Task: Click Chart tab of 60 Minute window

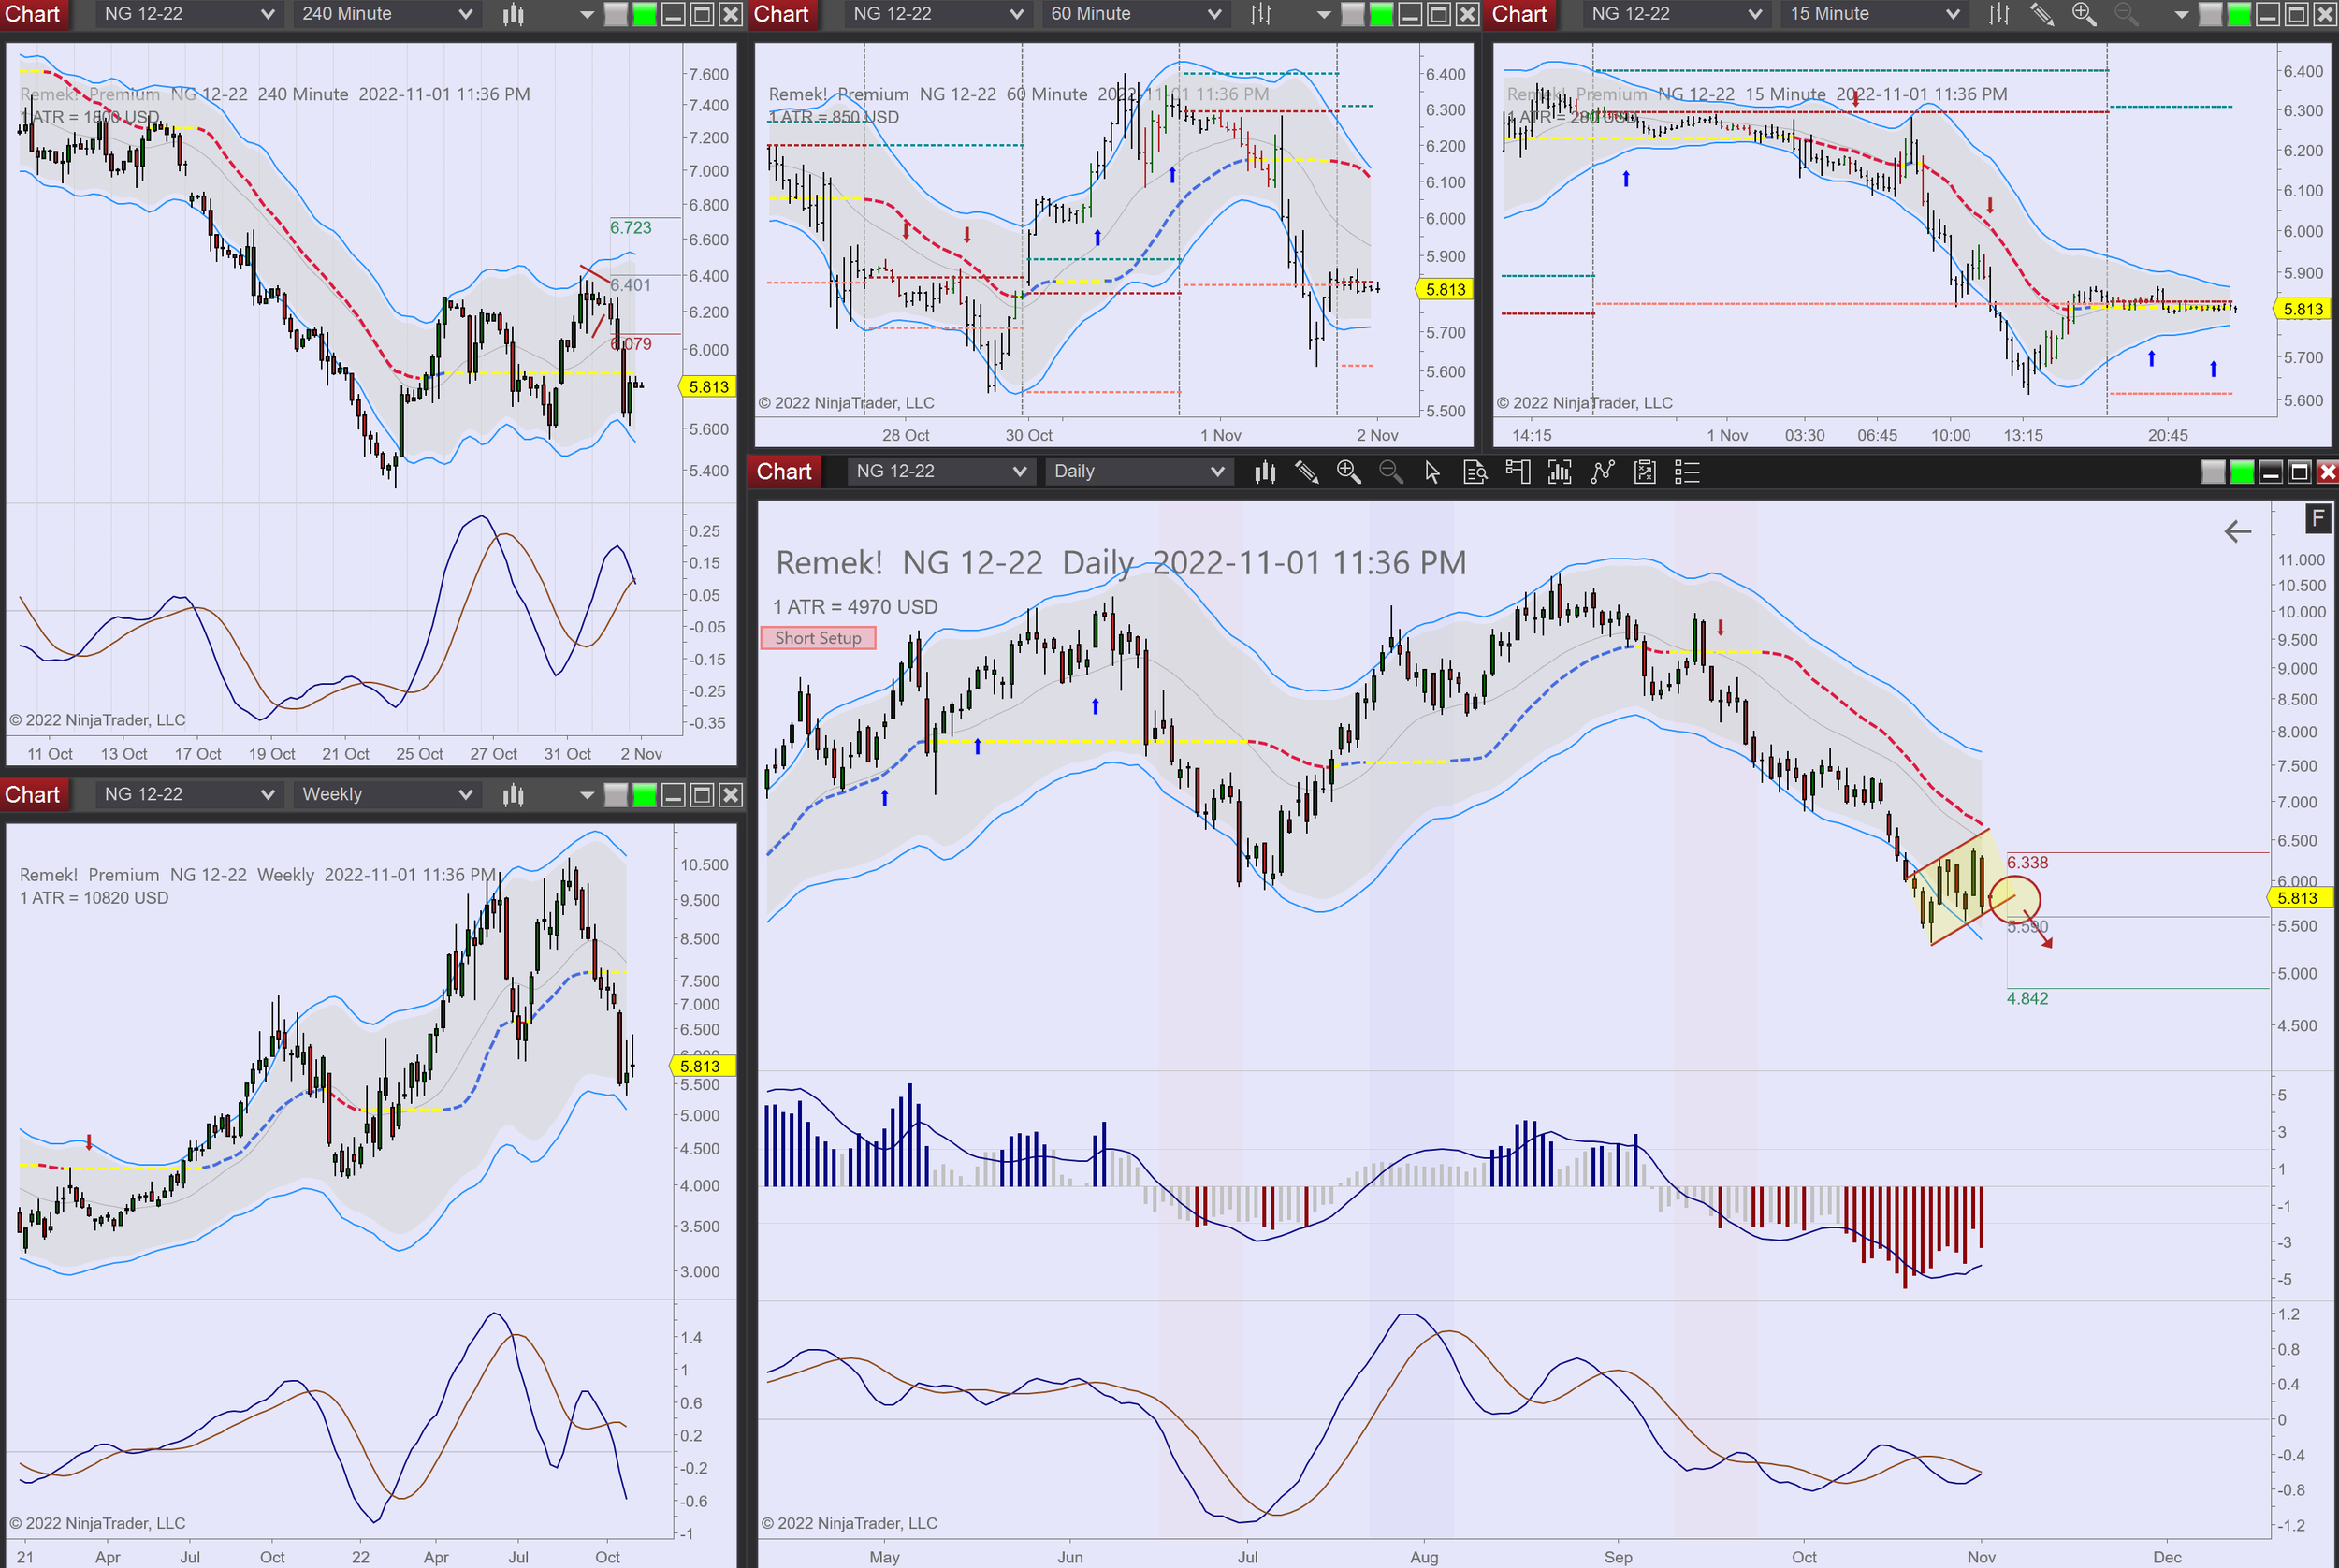Action: (x=781, y=14)
